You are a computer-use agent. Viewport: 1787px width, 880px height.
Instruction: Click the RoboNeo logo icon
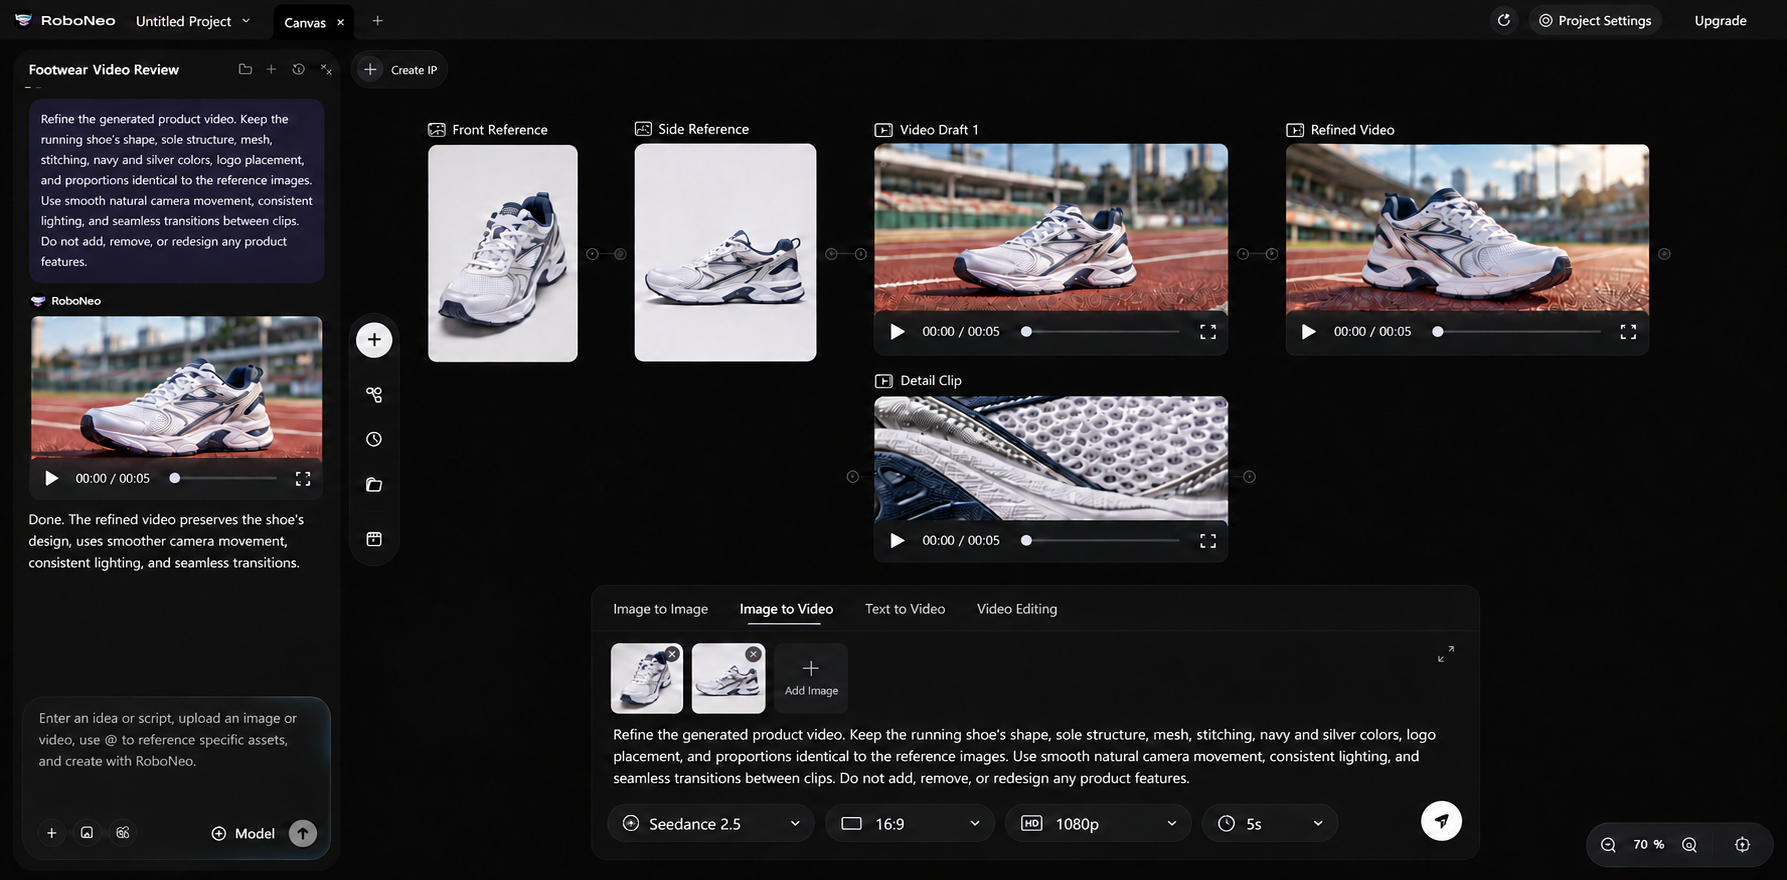point(23,20)
